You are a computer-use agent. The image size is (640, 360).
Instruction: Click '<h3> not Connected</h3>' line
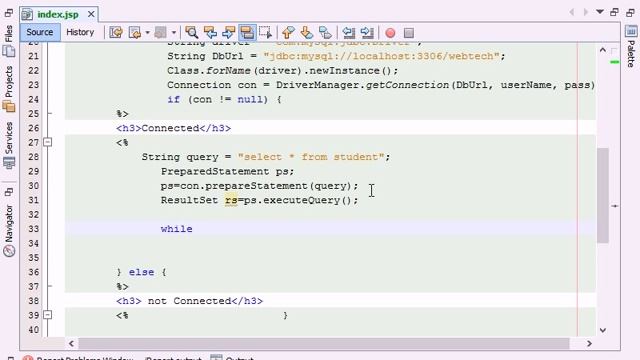click(189, 301)
